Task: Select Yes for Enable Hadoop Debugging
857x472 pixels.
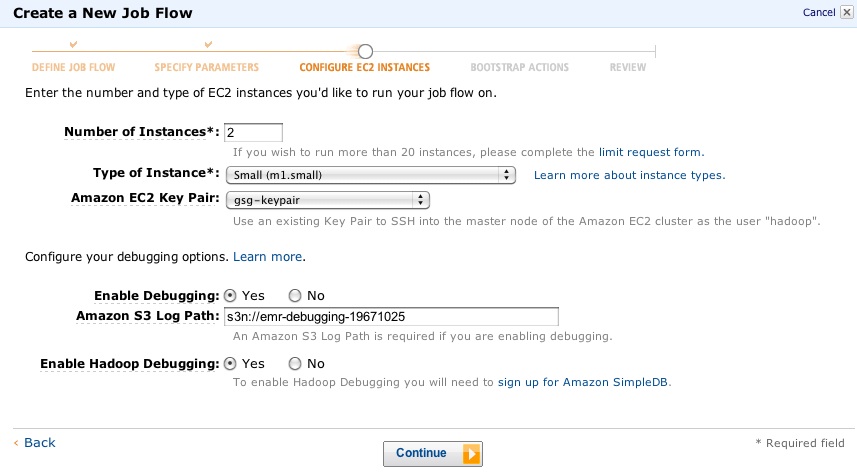Action: click(x=230, y=364)
